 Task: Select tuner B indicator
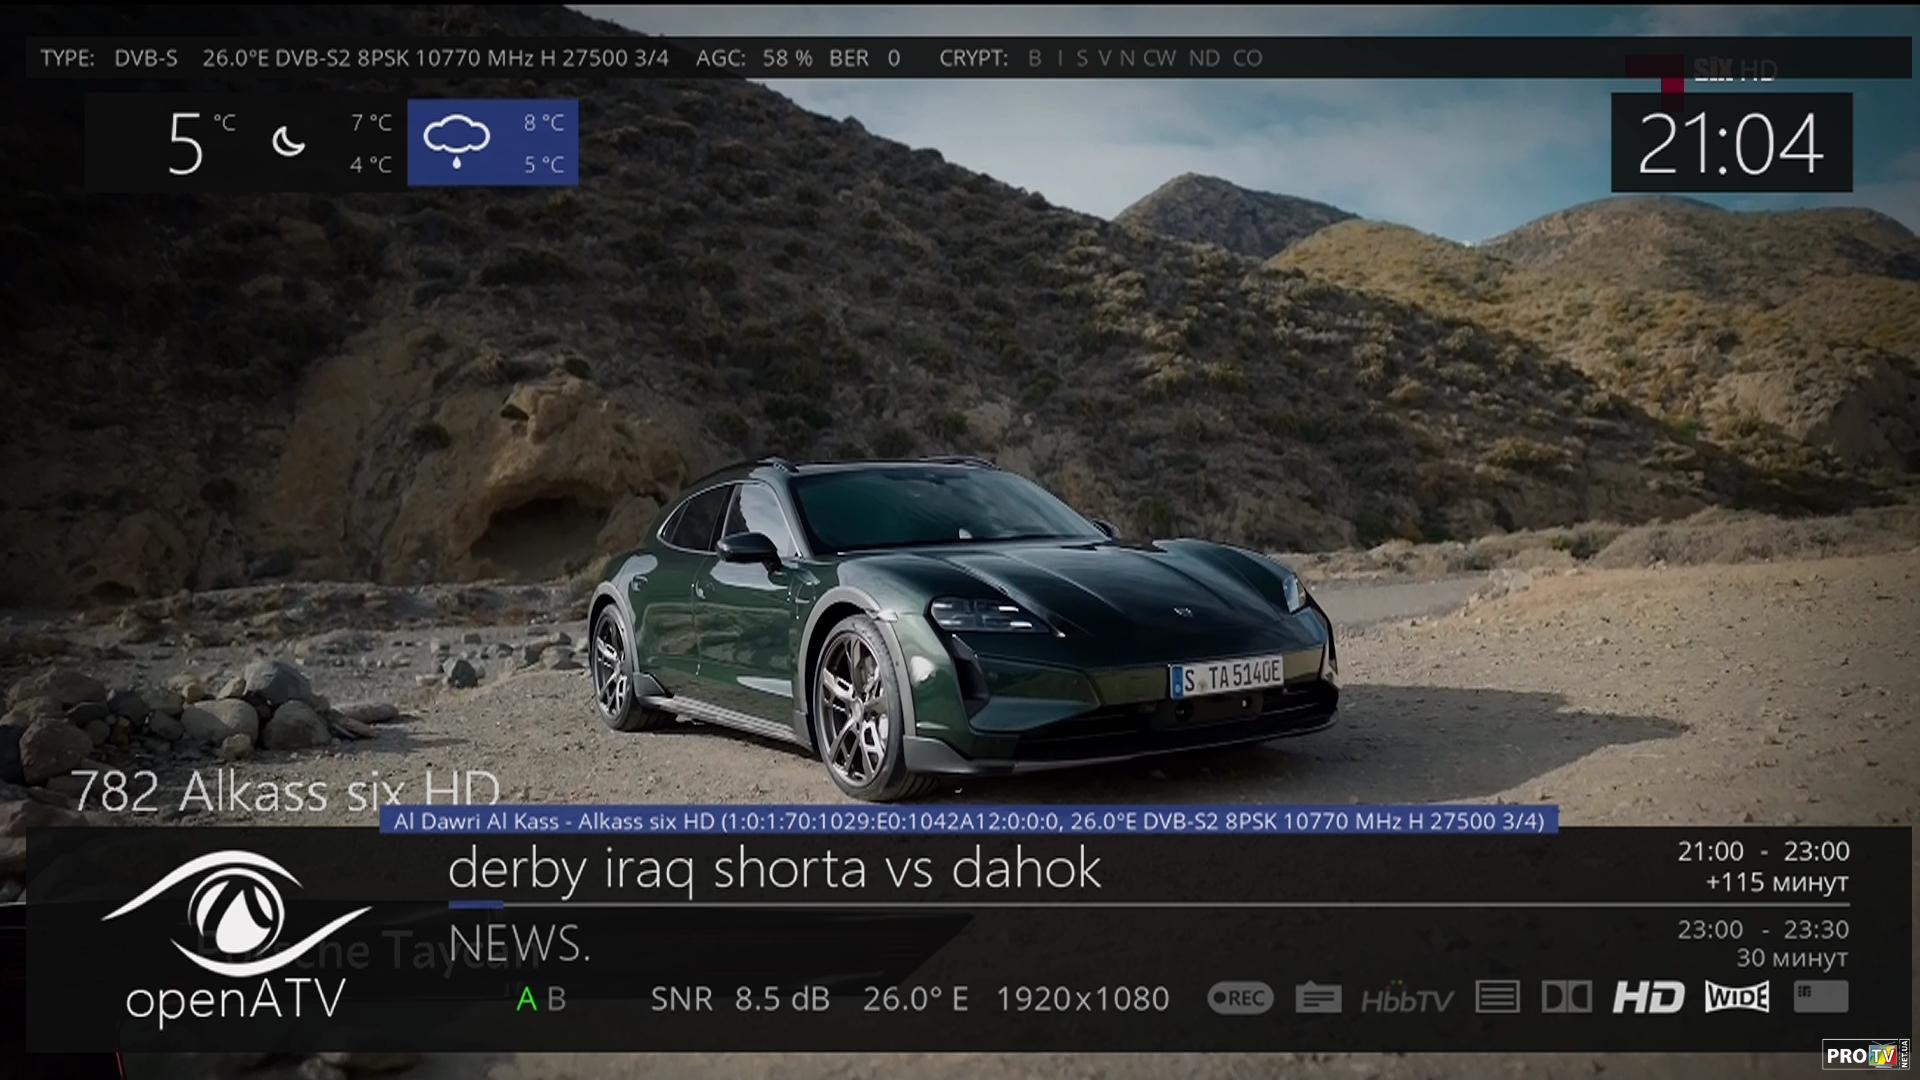coord(557,999)
